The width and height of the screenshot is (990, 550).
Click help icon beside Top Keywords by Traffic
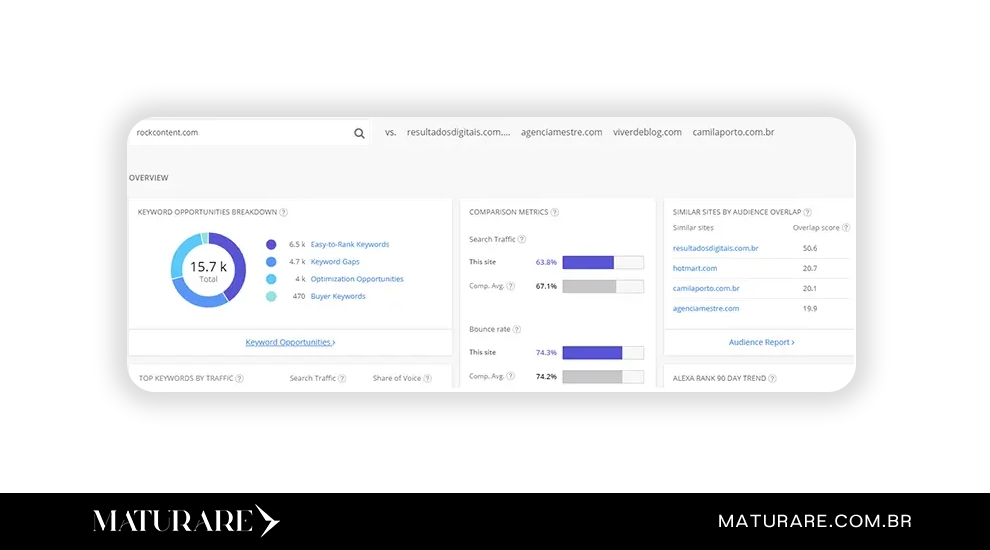point(239,378)
